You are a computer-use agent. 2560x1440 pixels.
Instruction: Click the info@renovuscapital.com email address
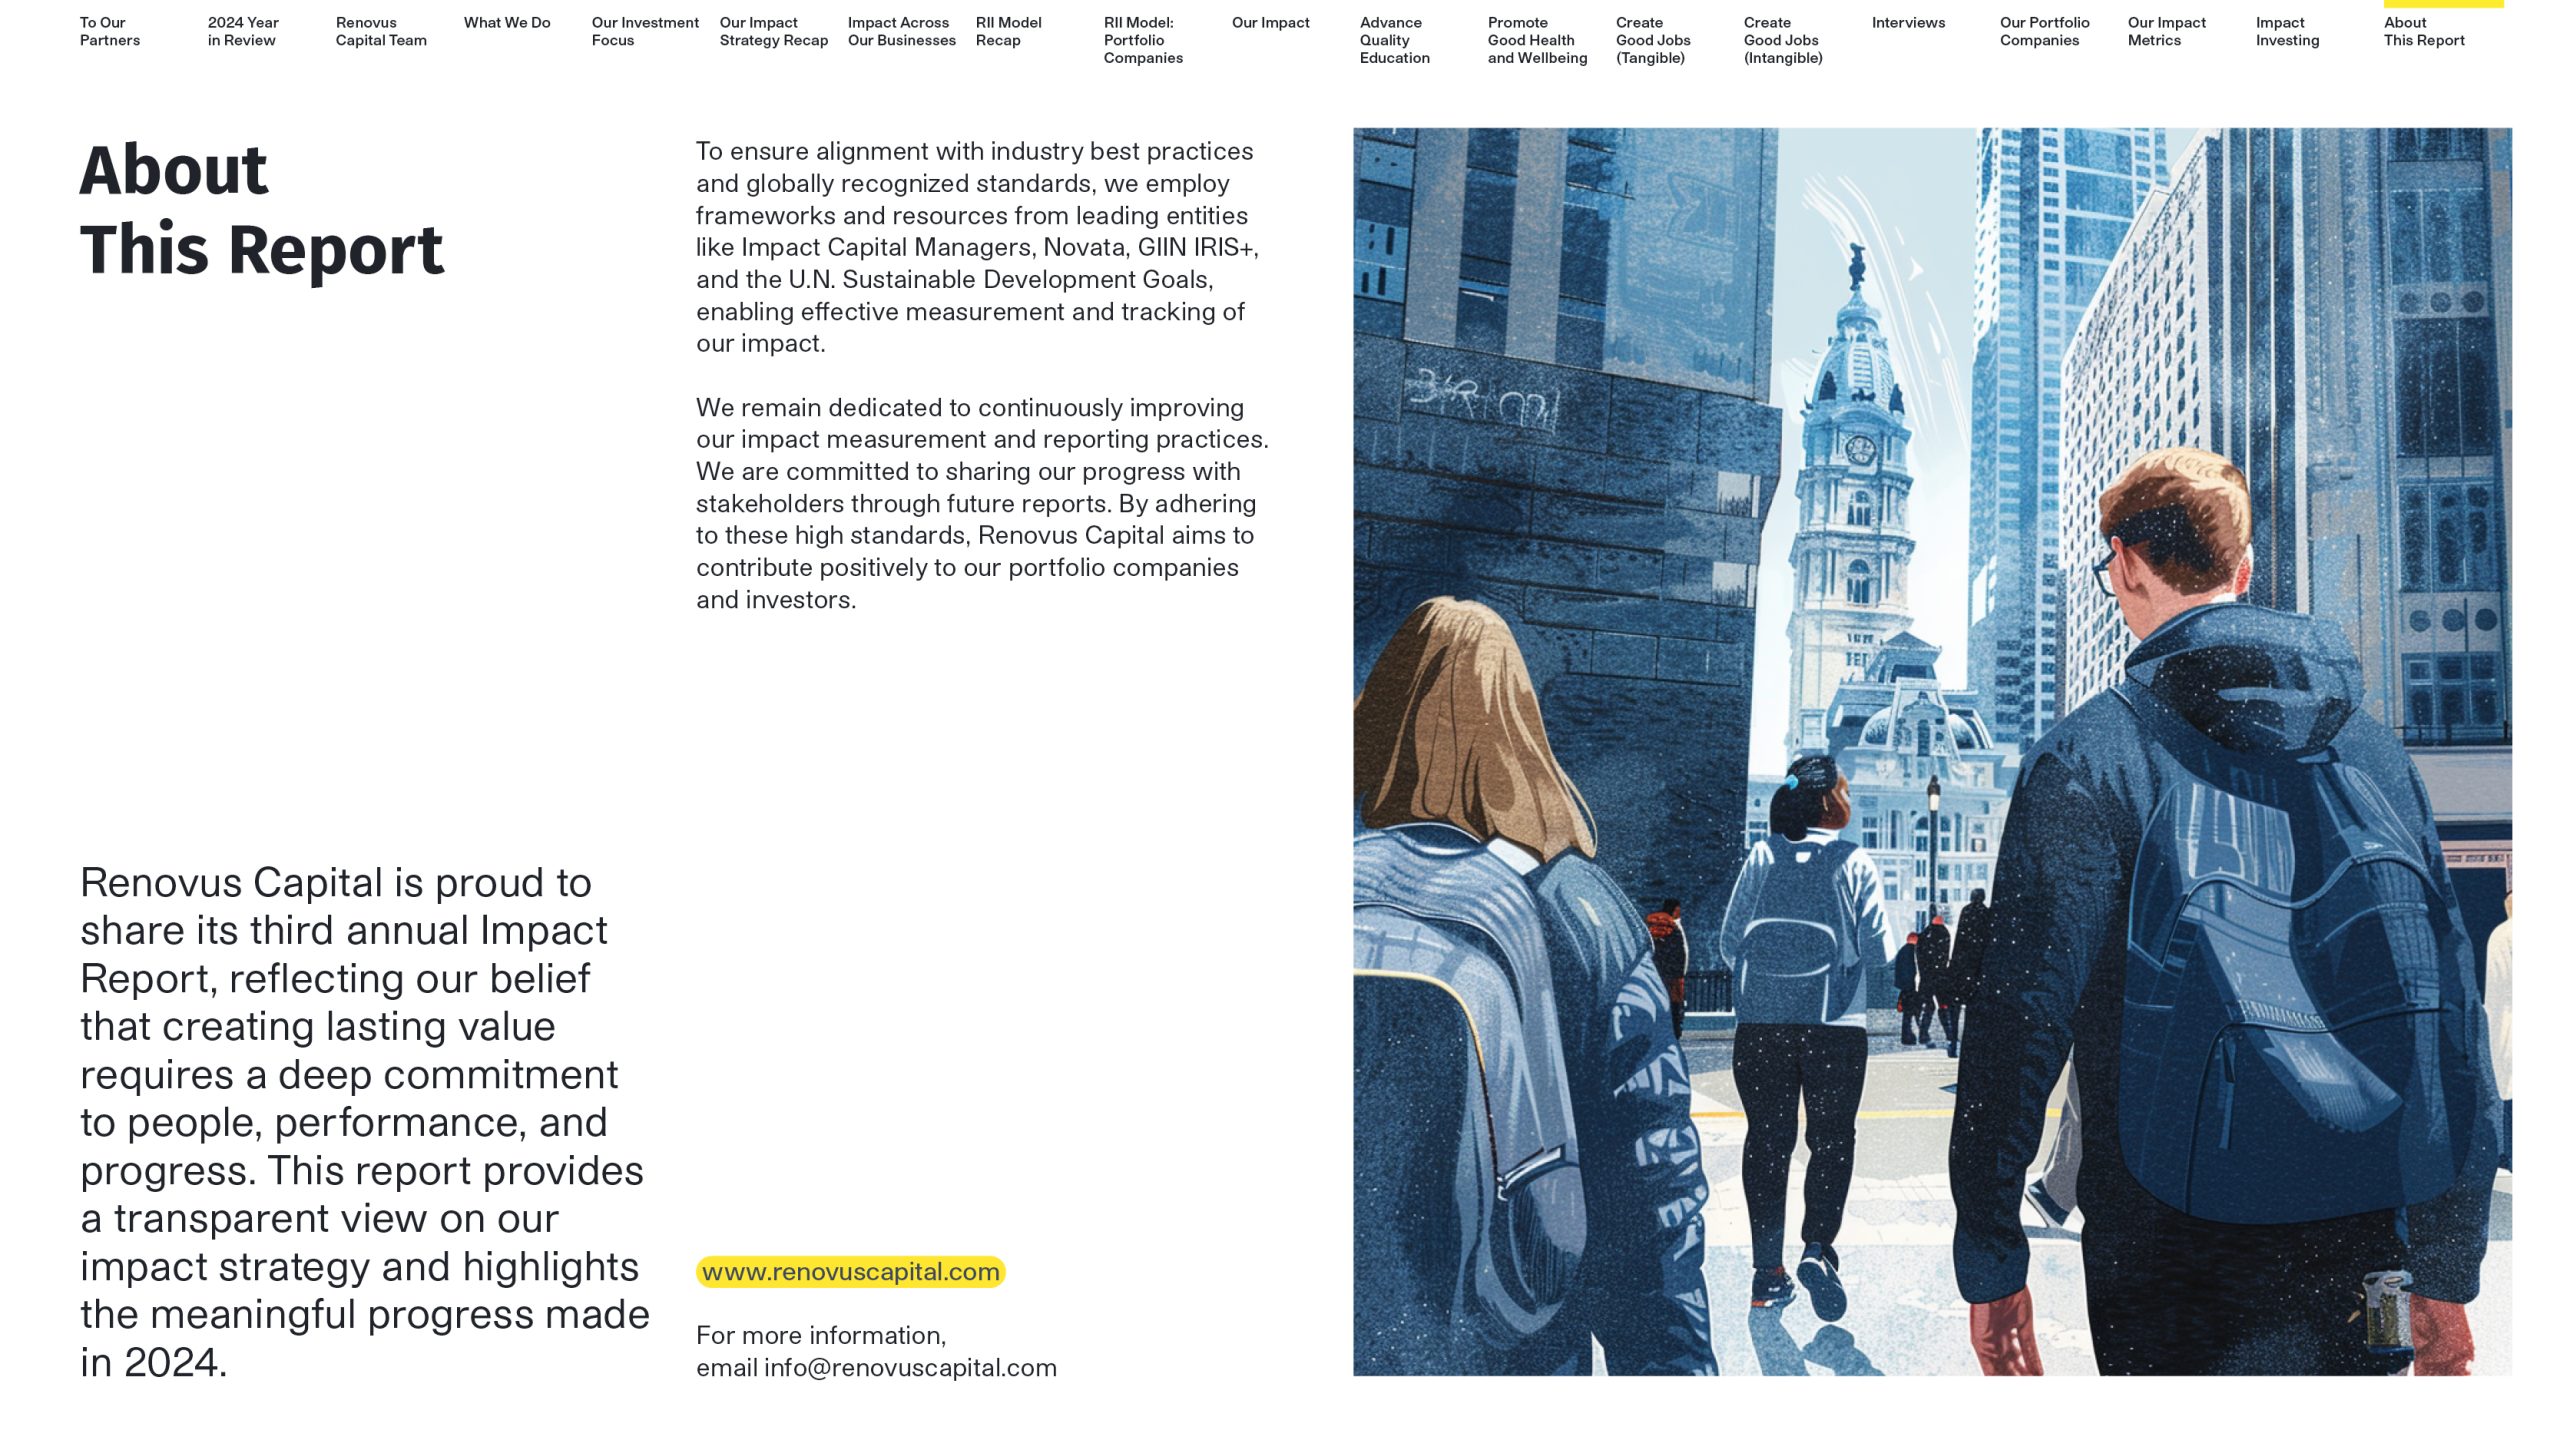(910, 1368)
